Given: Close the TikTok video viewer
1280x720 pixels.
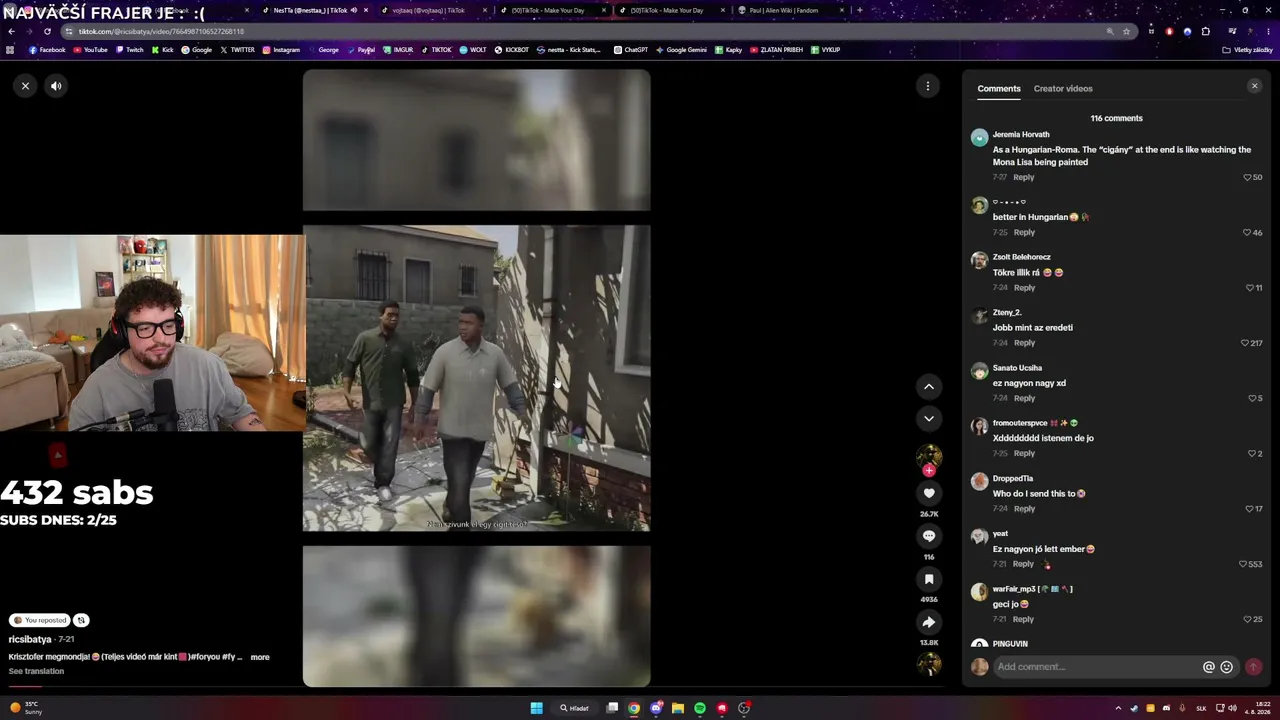Looking at the screenshot, I should click(x=25, y=86).
